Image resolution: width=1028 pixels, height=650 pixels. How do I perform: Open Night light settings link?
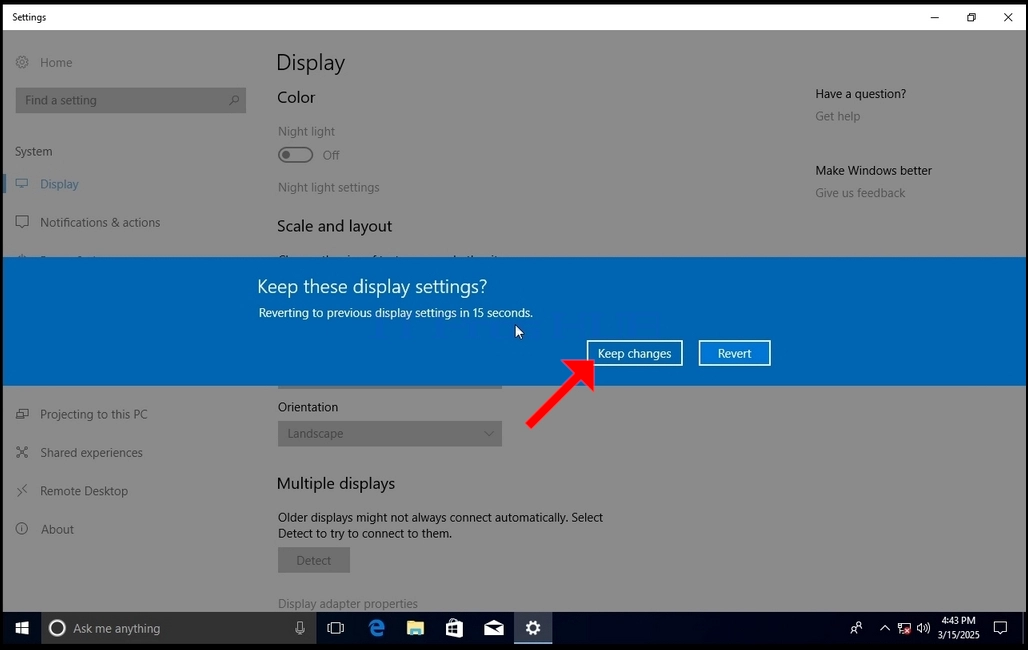click(328, 187)
